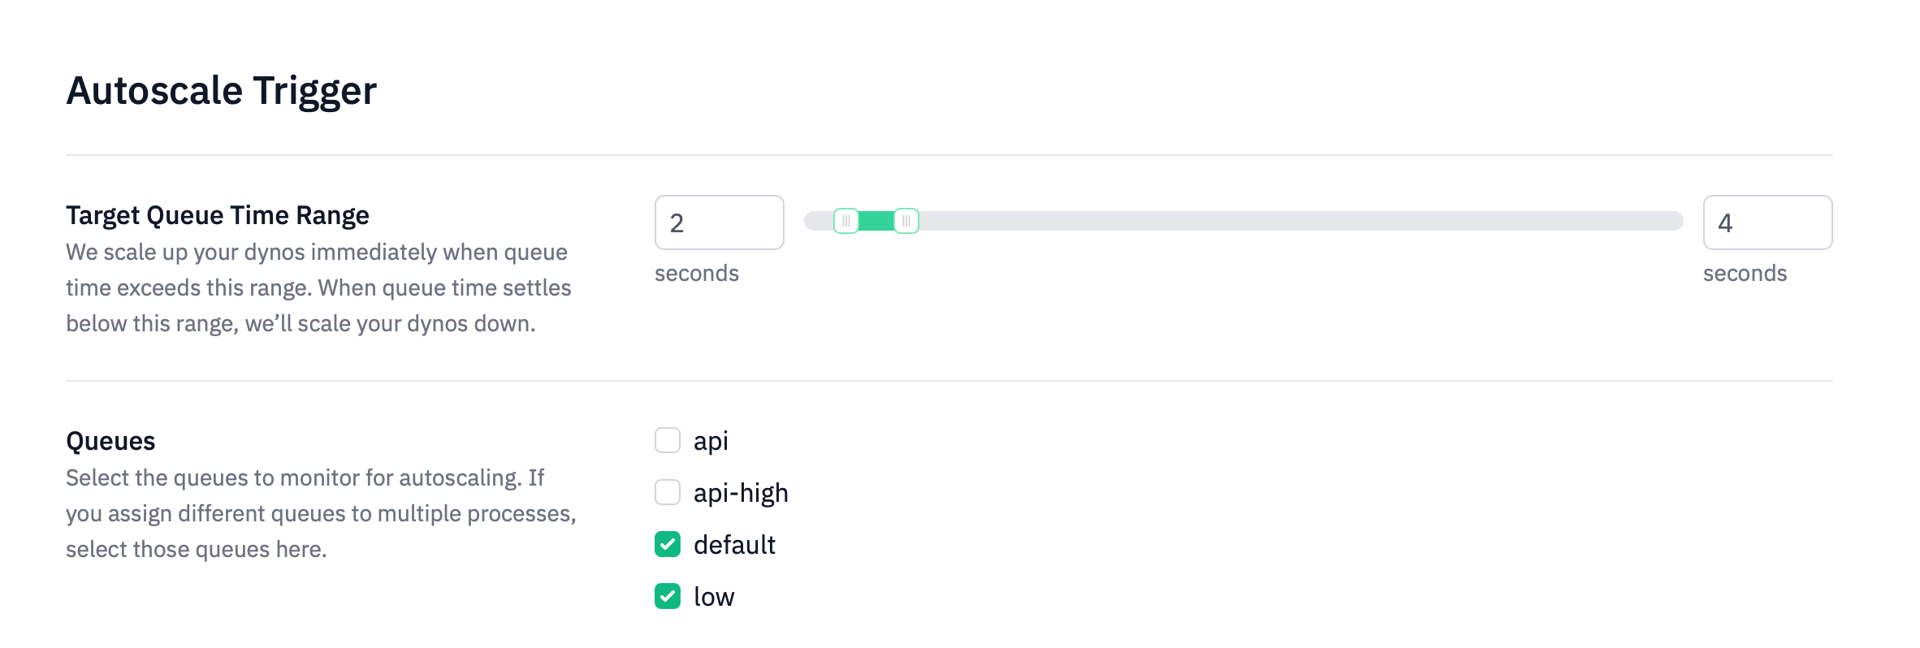The width and height of the screenshot is (1920, 648).
Task: Click the queue scaling description text
Action: (319, 287)
